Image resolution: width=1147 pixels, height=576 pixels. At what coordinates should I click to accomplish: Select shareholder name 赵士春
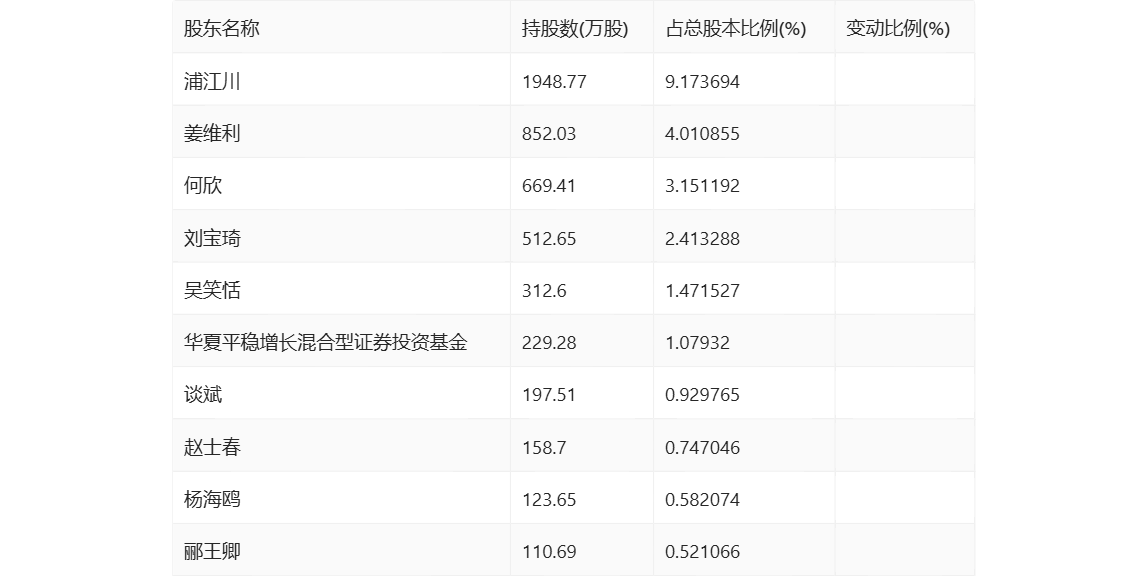[211, 447]
